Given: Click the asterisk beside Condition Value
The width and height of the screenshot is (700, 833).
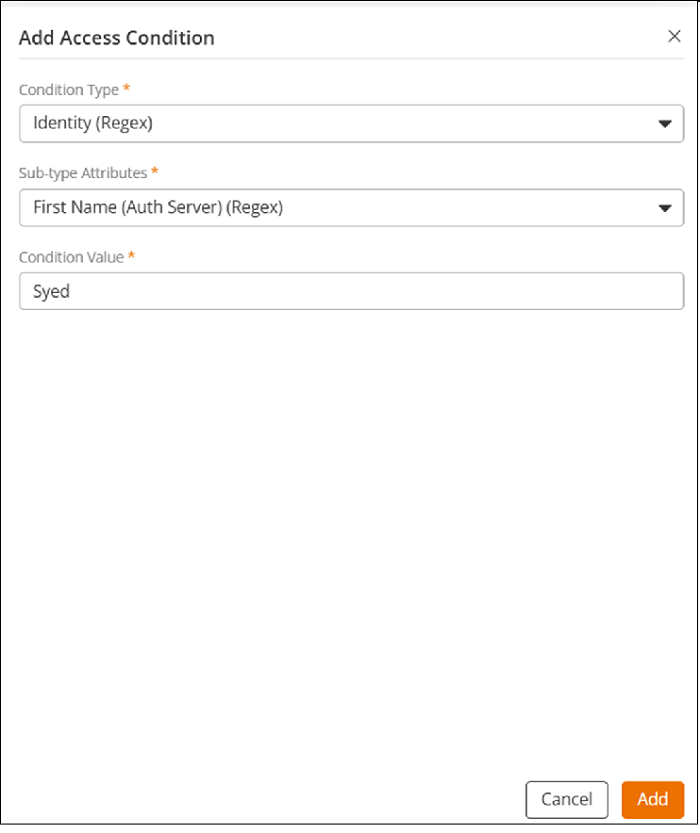Looking at the screenshot, I should click(x=131, y=255).
